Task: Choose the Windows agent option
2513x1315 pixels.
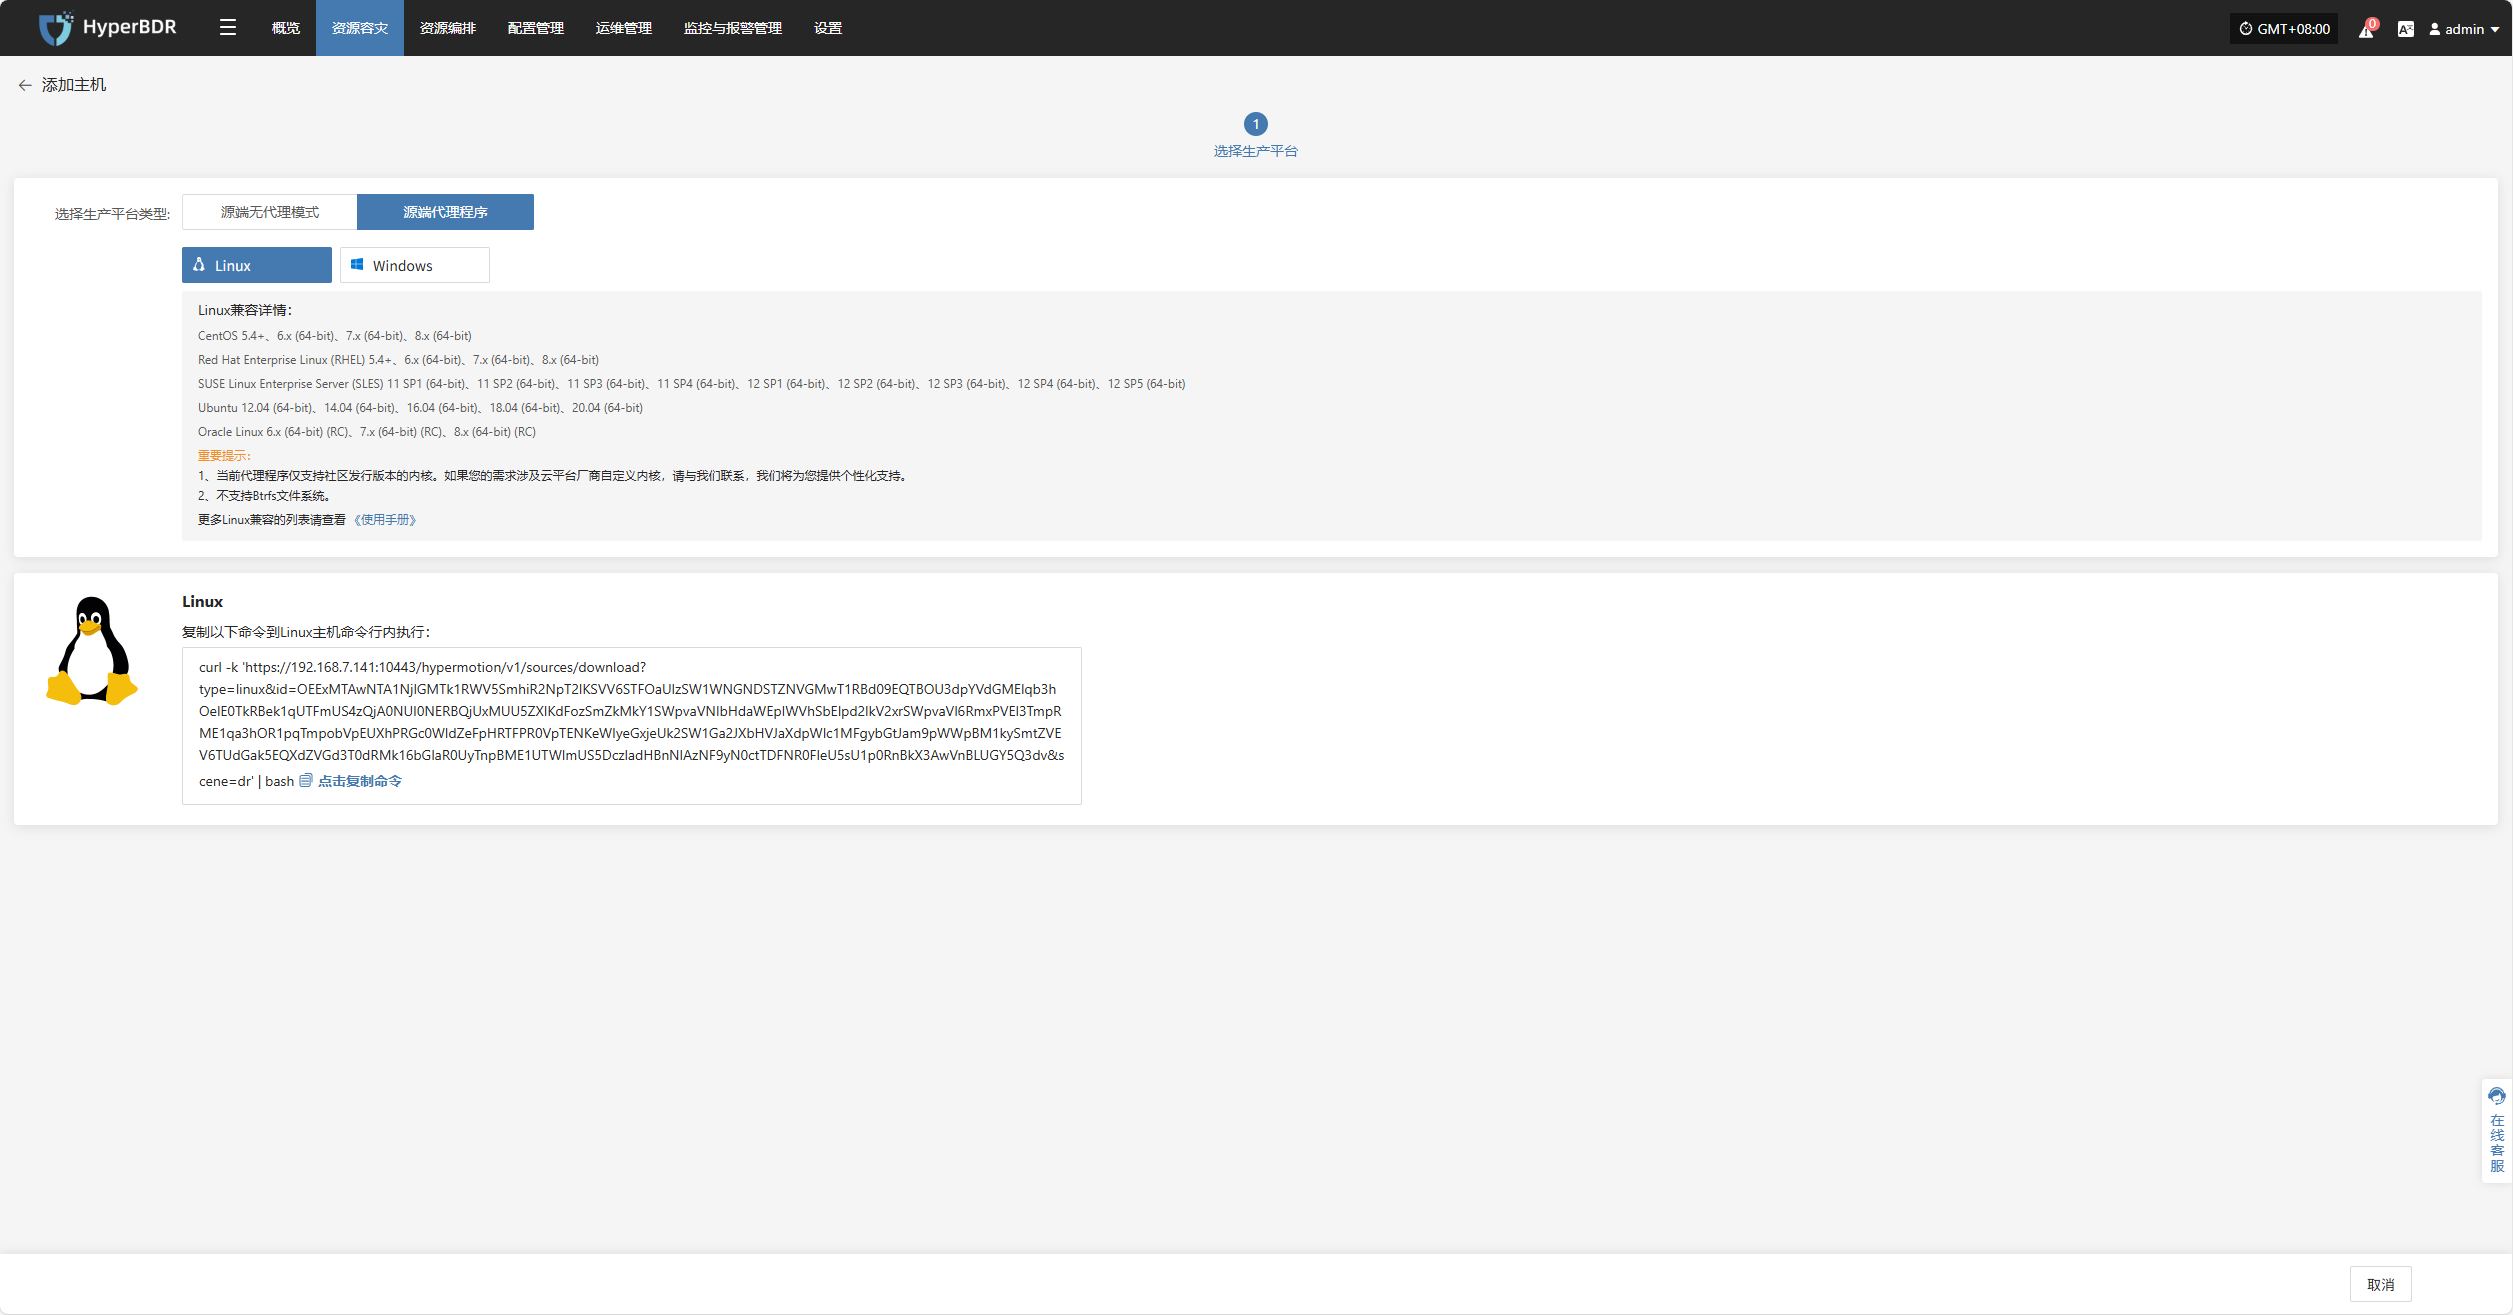Action: point(415,265)
